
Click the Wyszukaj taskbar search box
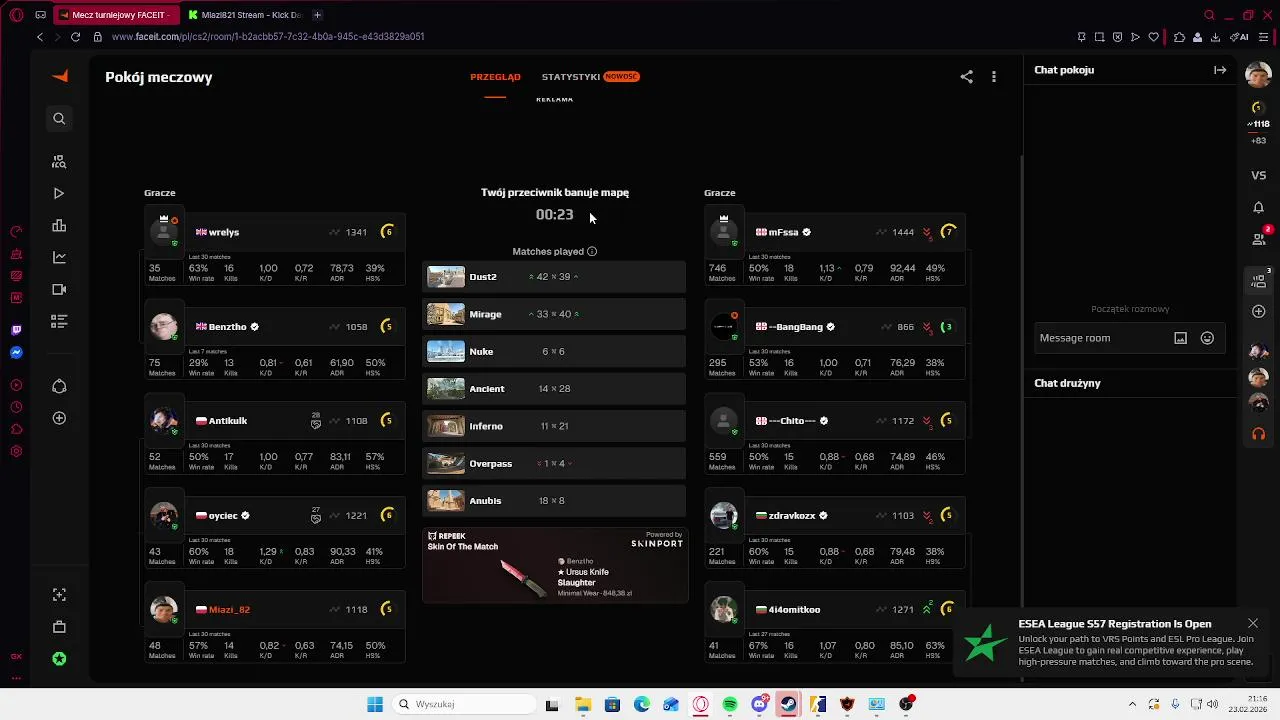pos(462,705)
